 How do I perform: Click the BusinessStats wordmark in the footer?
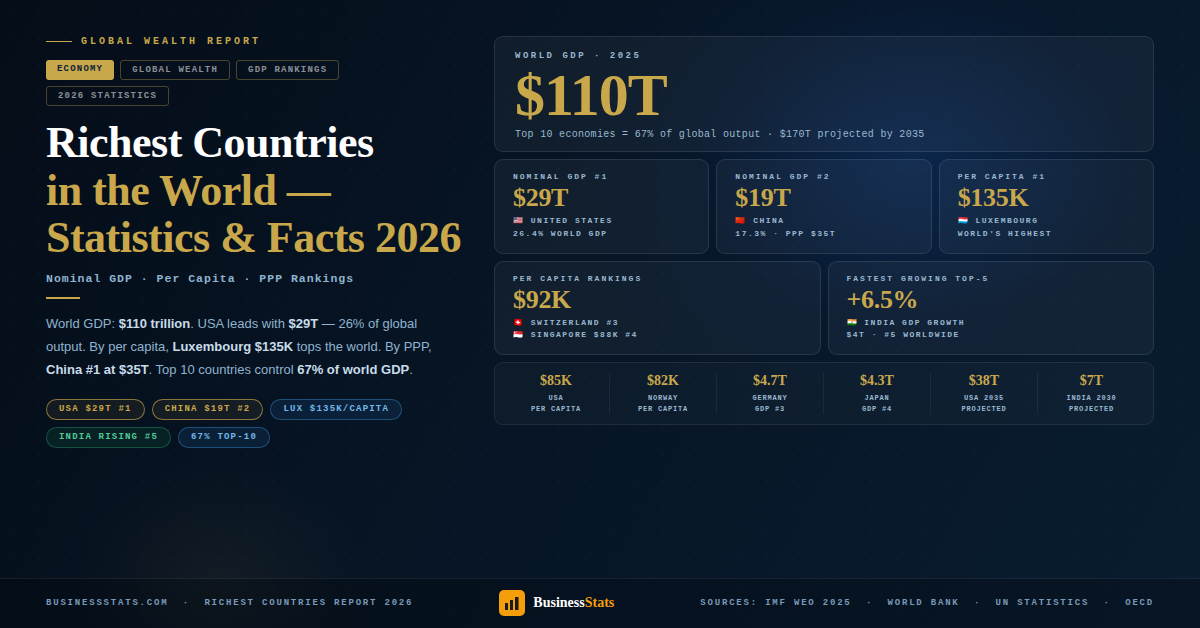click(574, 602)
